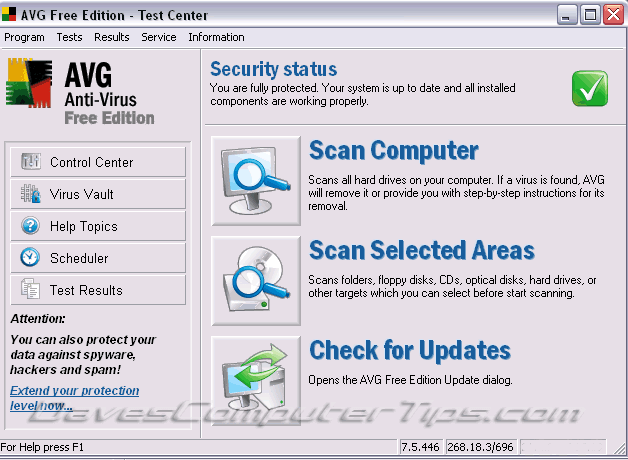
Task: Open the Results menu
Action: [112, 37]
